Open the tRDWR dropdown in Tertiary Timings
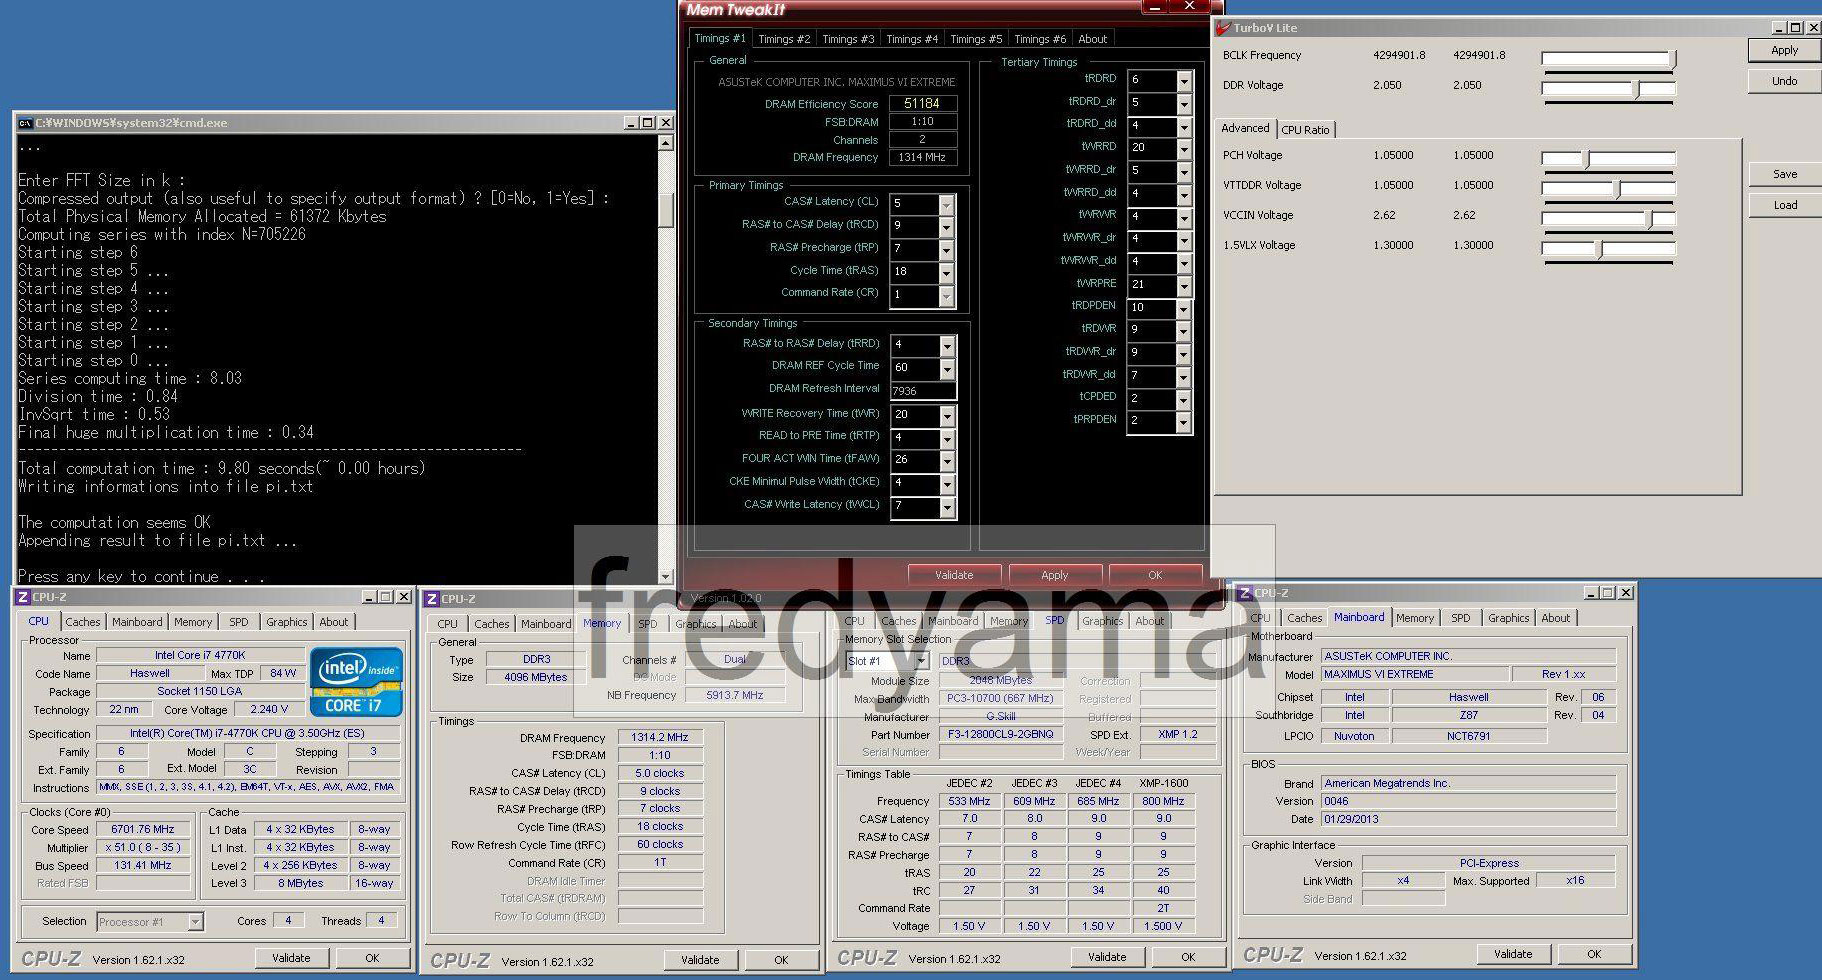The height and width of the screenshot is (980, 1822). coord(1184,330)
